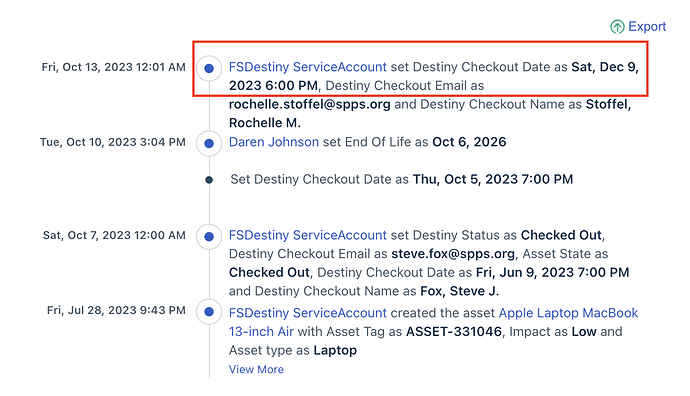Screen dimensions: 690x396
Task: Open FSDestiny ServiceAccount link in Oct 13 entry
Action: tap(308, 67)
